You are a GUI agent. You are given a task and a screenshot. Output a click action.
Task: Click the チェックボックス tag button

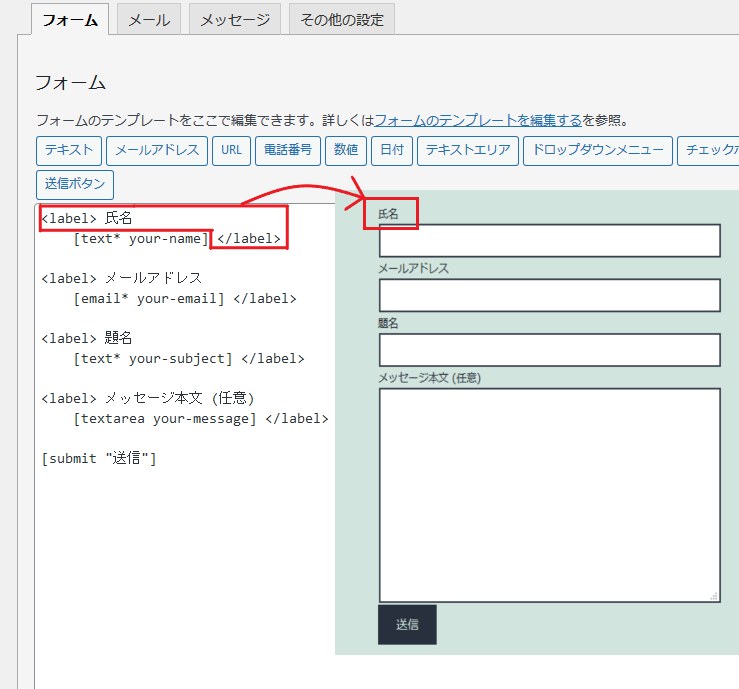click(x=708, y=151)
